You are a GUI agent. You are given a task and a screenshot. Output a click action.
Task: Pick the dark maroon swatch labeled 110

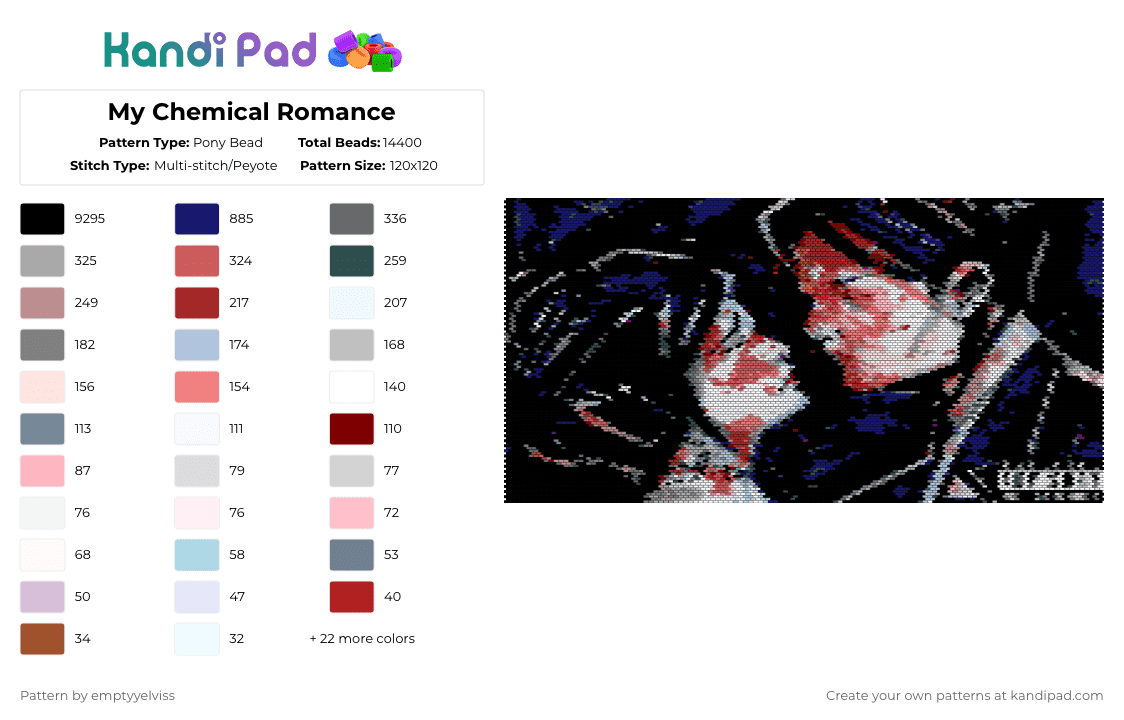[352, 429]
